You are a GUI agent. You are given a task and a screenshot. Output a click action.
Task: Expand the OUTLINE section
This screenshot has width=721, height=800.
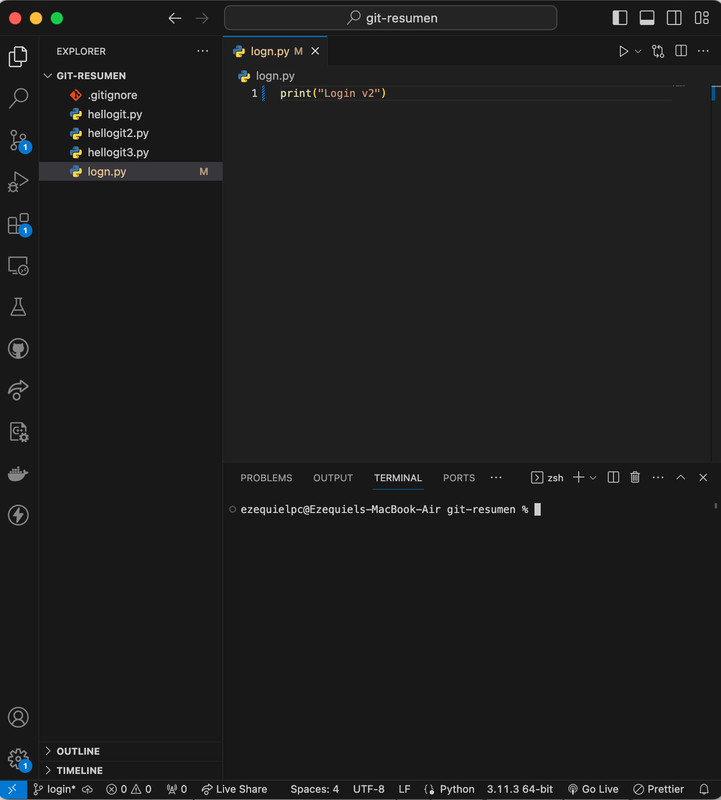click(131, 751)
